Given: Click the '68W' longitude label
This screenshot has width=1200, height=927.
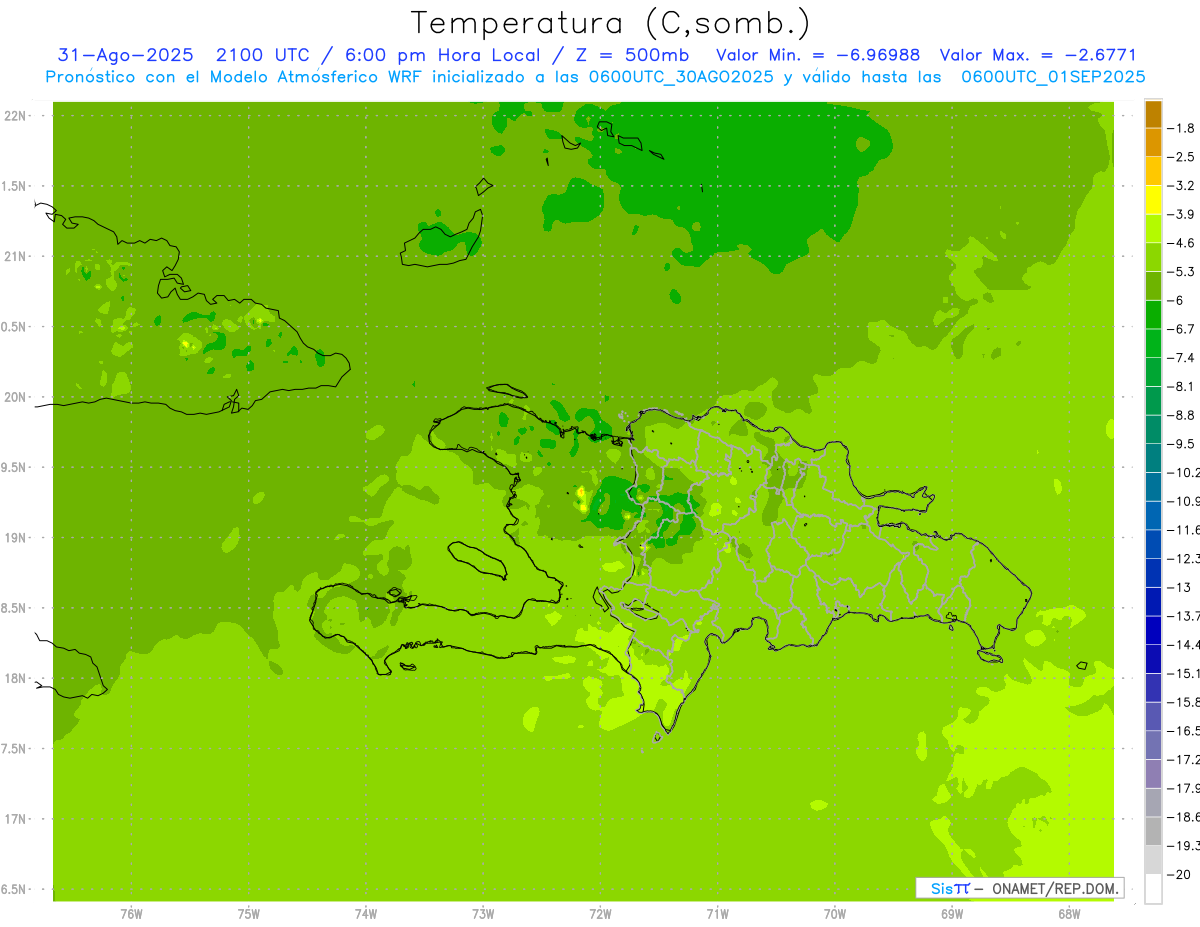Looking at the screenshot, I should (x=1069, y=914).
